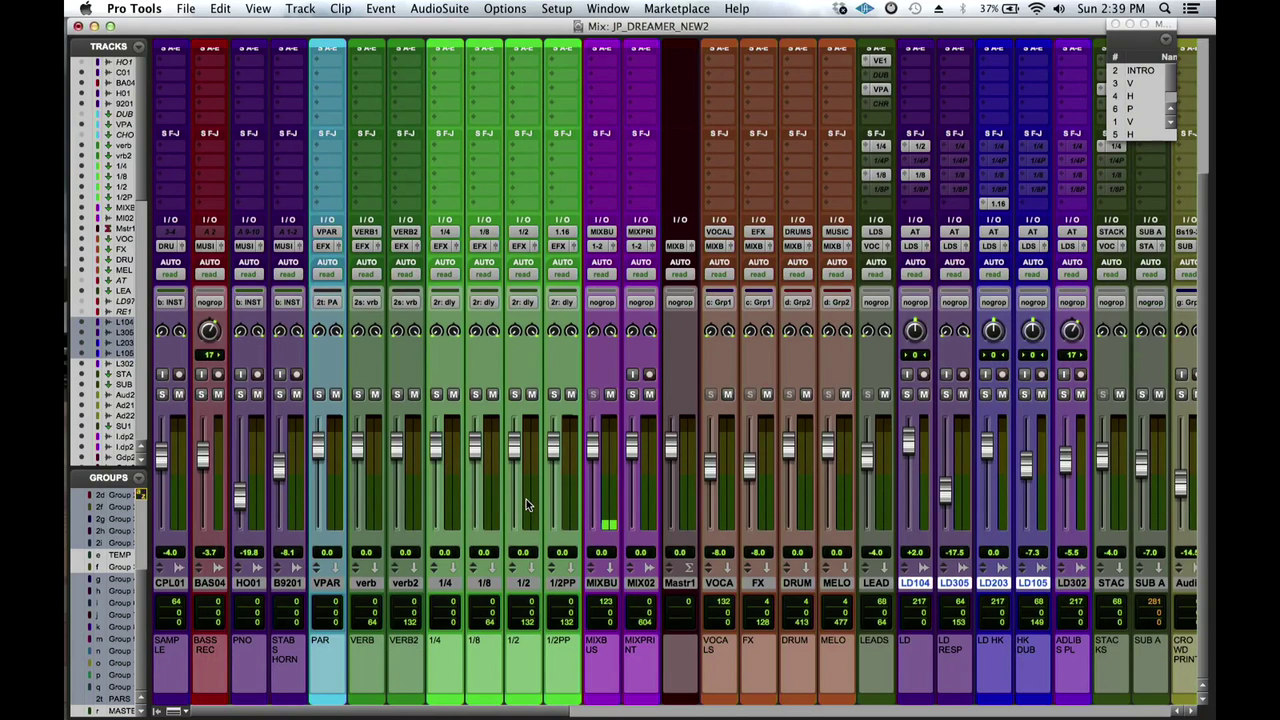This screenshot has height=720, width=1280.
Task: Arm record on the LD305 track
Action: [x=963, y=374]
